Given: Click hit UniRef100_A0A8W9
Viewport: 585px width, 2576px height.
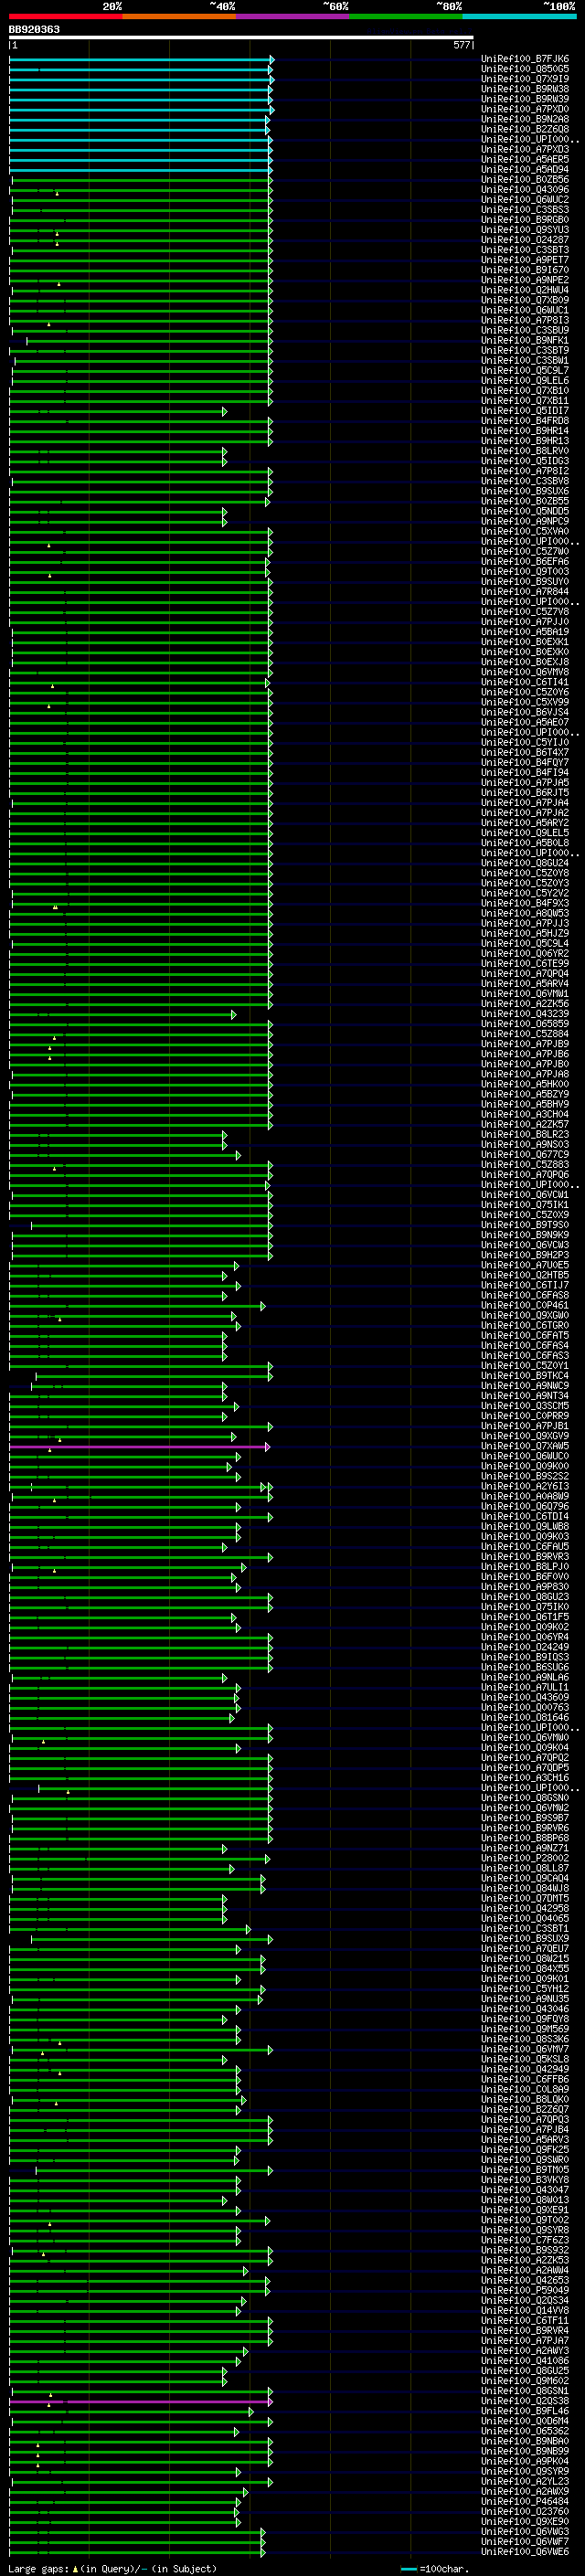Looking at the screenshot, I should pyautogui.click(x=525, y=1496).
